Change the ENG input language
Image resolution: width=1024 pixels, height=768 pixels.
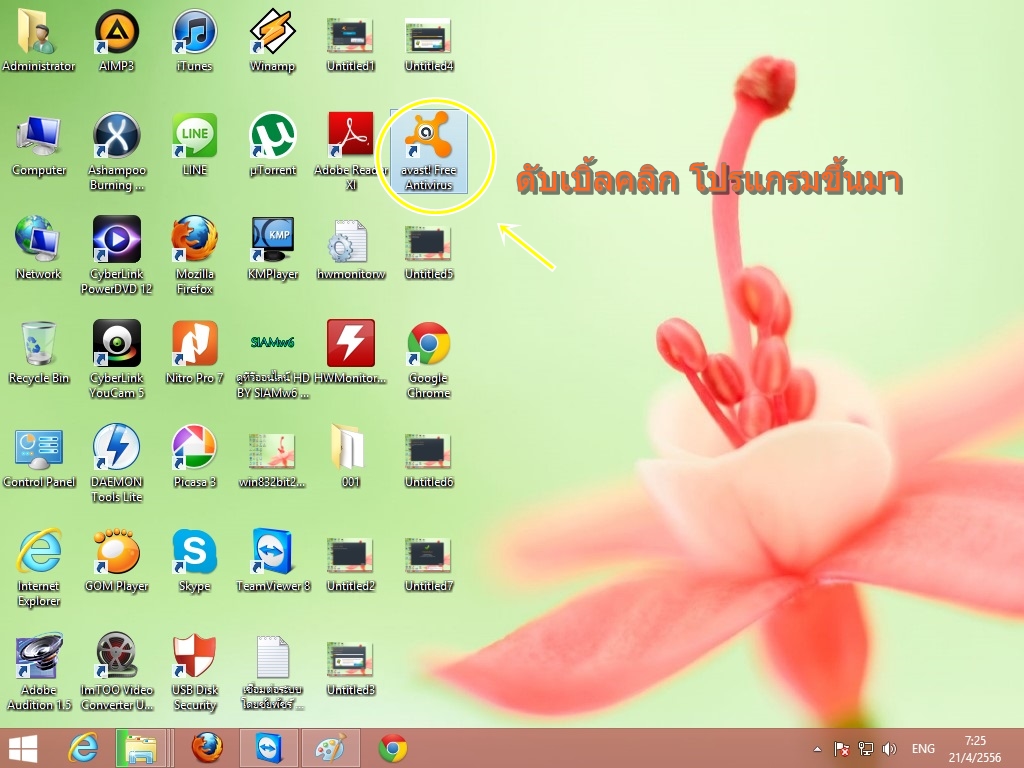point(923,749)
